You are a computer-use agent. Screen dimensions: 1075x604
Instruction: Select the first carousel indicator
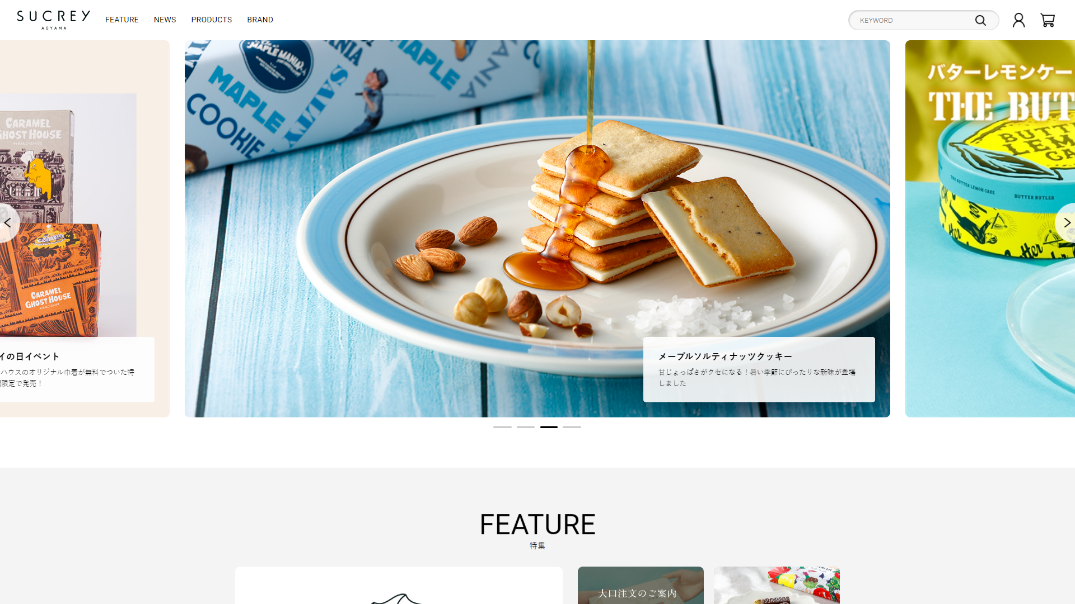[503, 426]
